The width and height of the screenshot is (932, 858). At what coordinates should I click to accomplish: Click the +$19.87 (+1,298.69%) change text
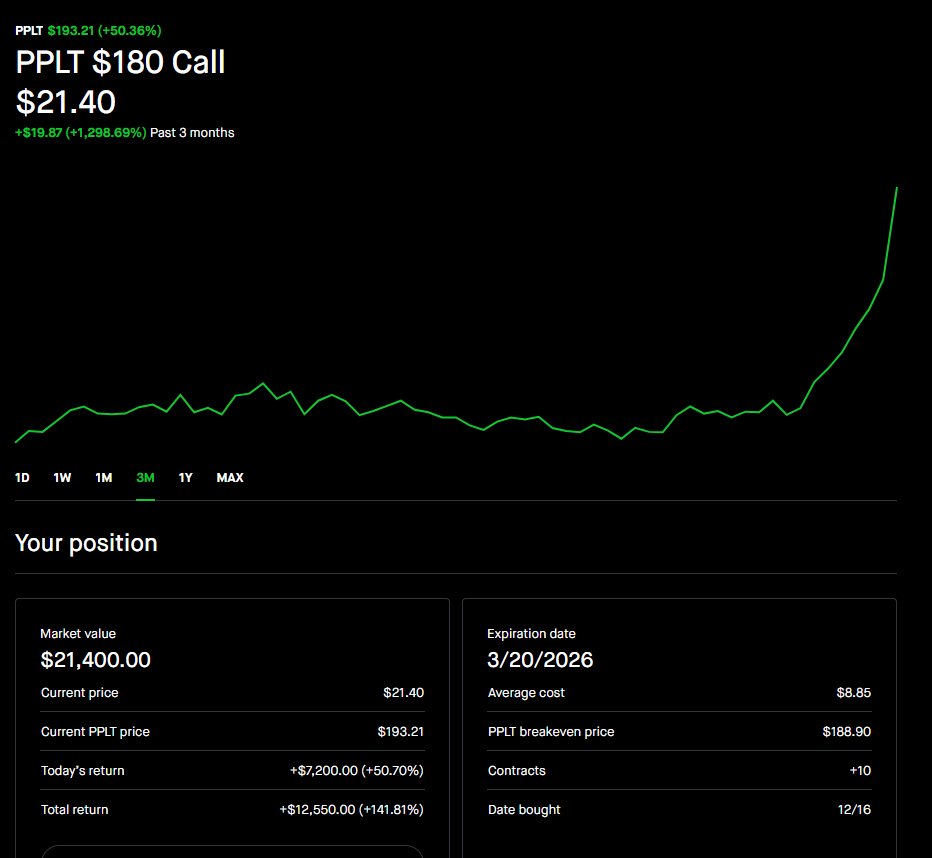pyautogui.click(x=80, y=133)
